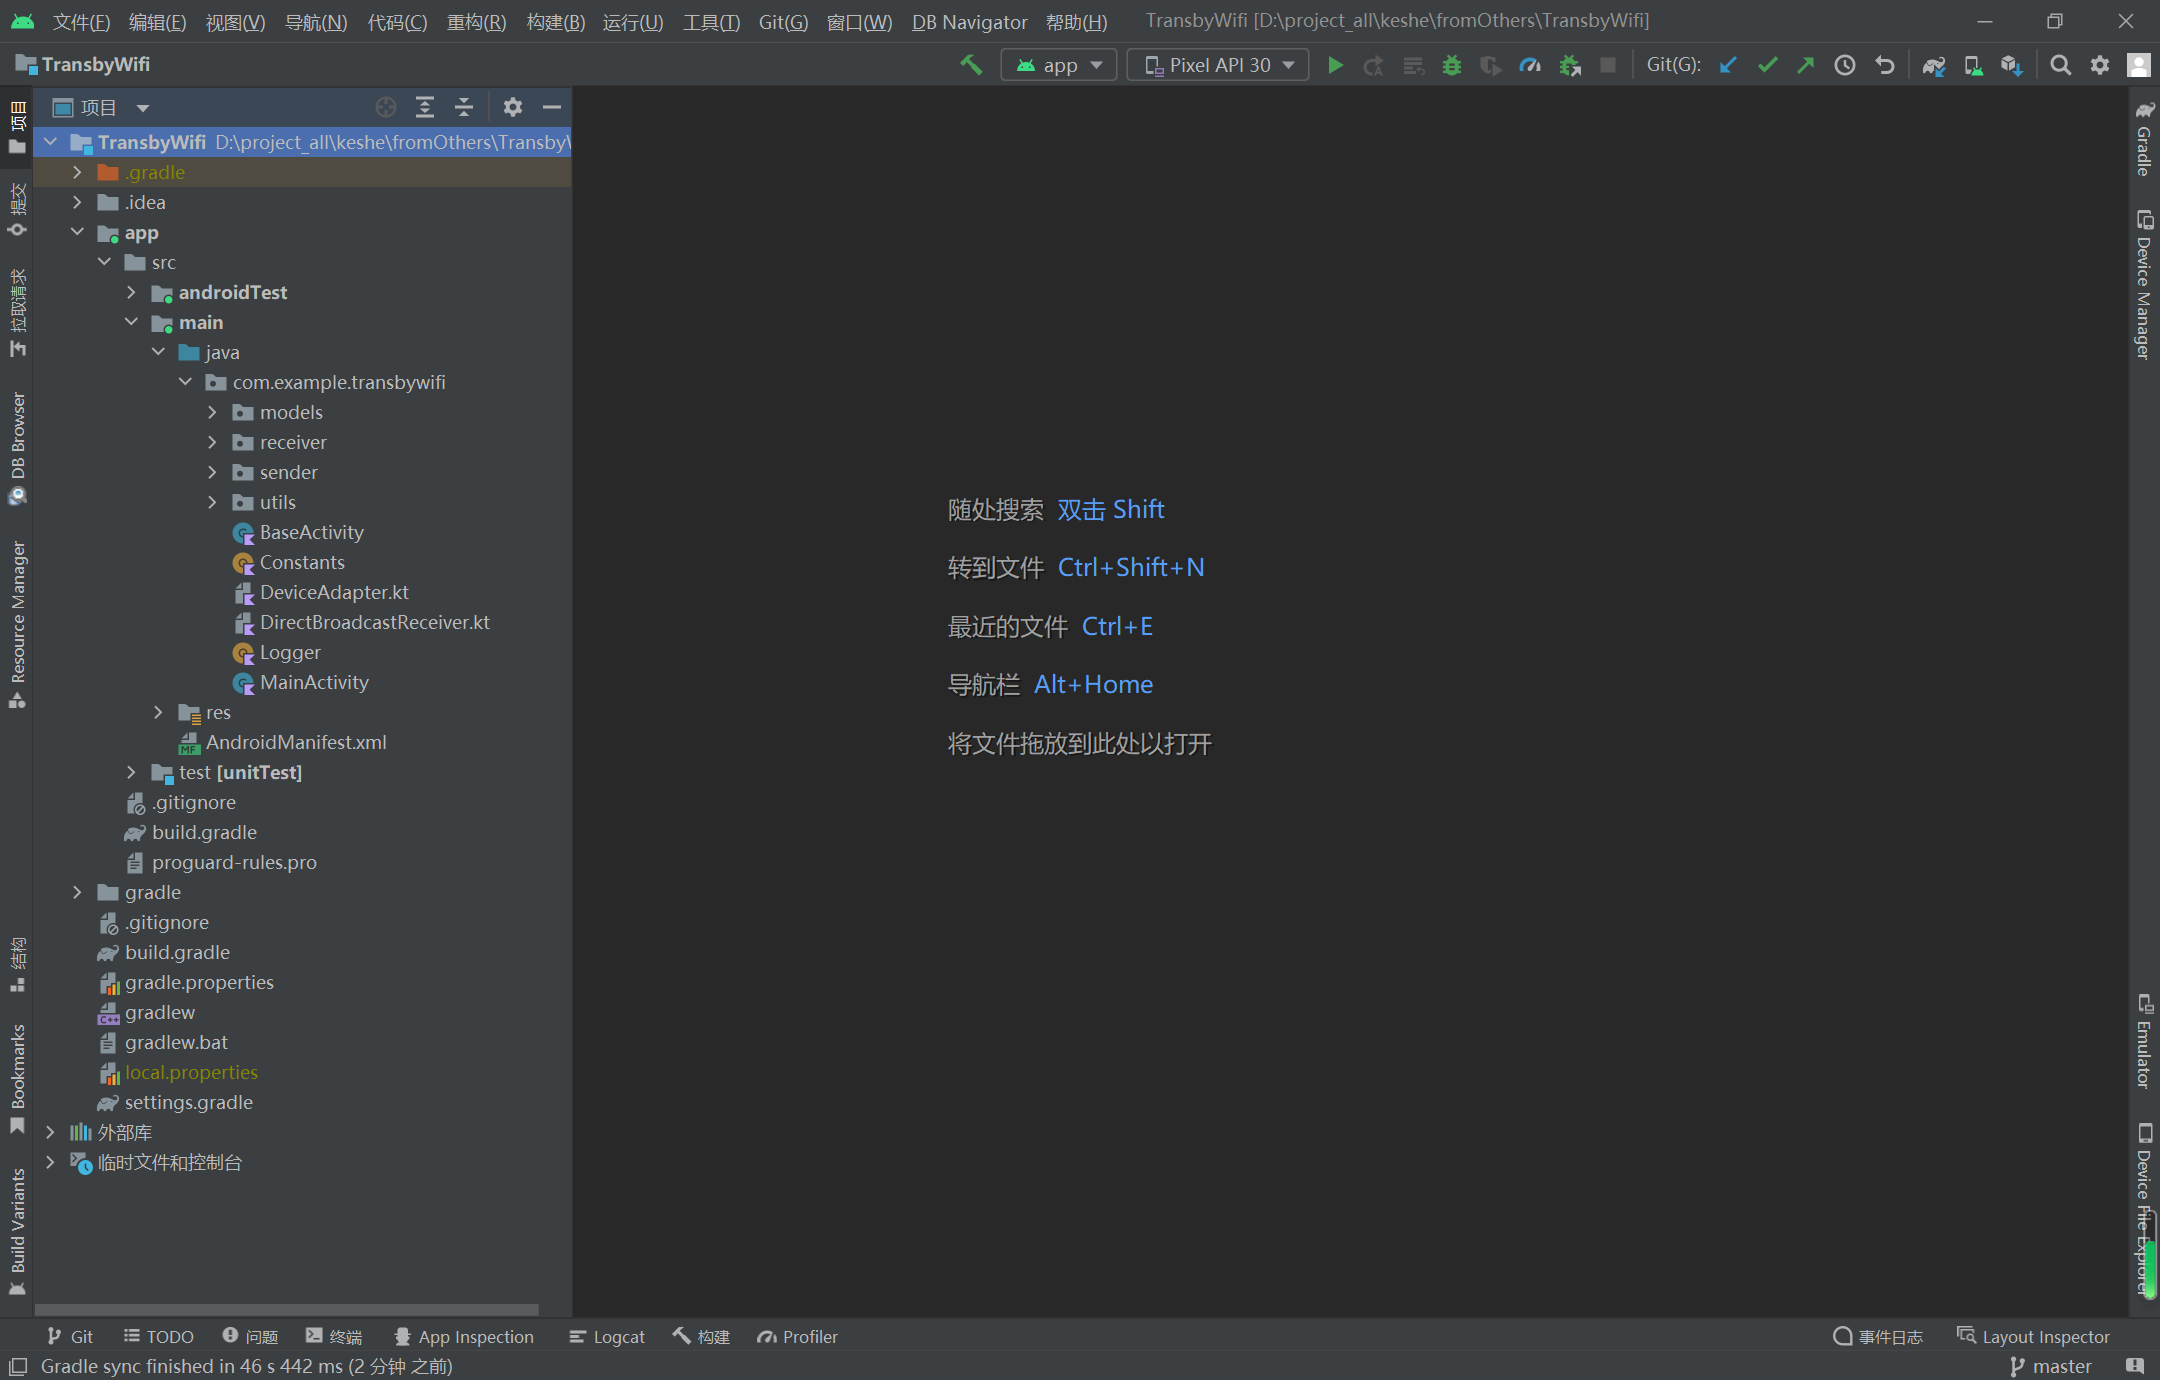2160x1380 pixels.
Task: Click the Debug app bug icon
Action: [x=1452, y=65]
